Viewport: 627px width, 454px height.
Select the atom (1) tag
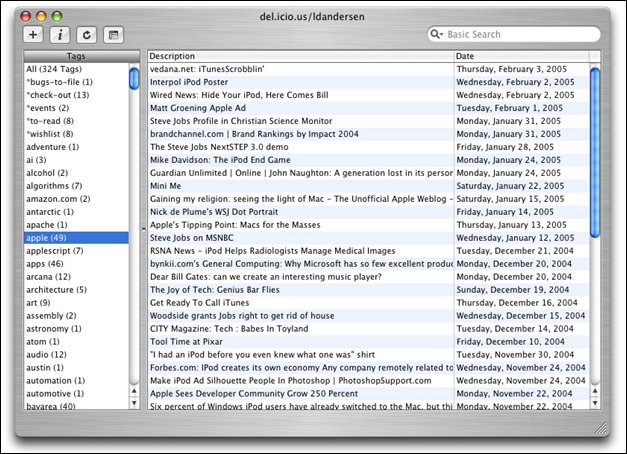[x=76, y=342]
